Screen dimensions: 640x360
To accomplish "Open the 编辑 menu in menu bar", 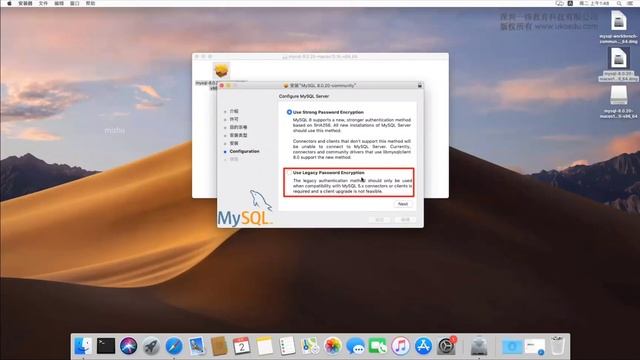I will 59,3.
